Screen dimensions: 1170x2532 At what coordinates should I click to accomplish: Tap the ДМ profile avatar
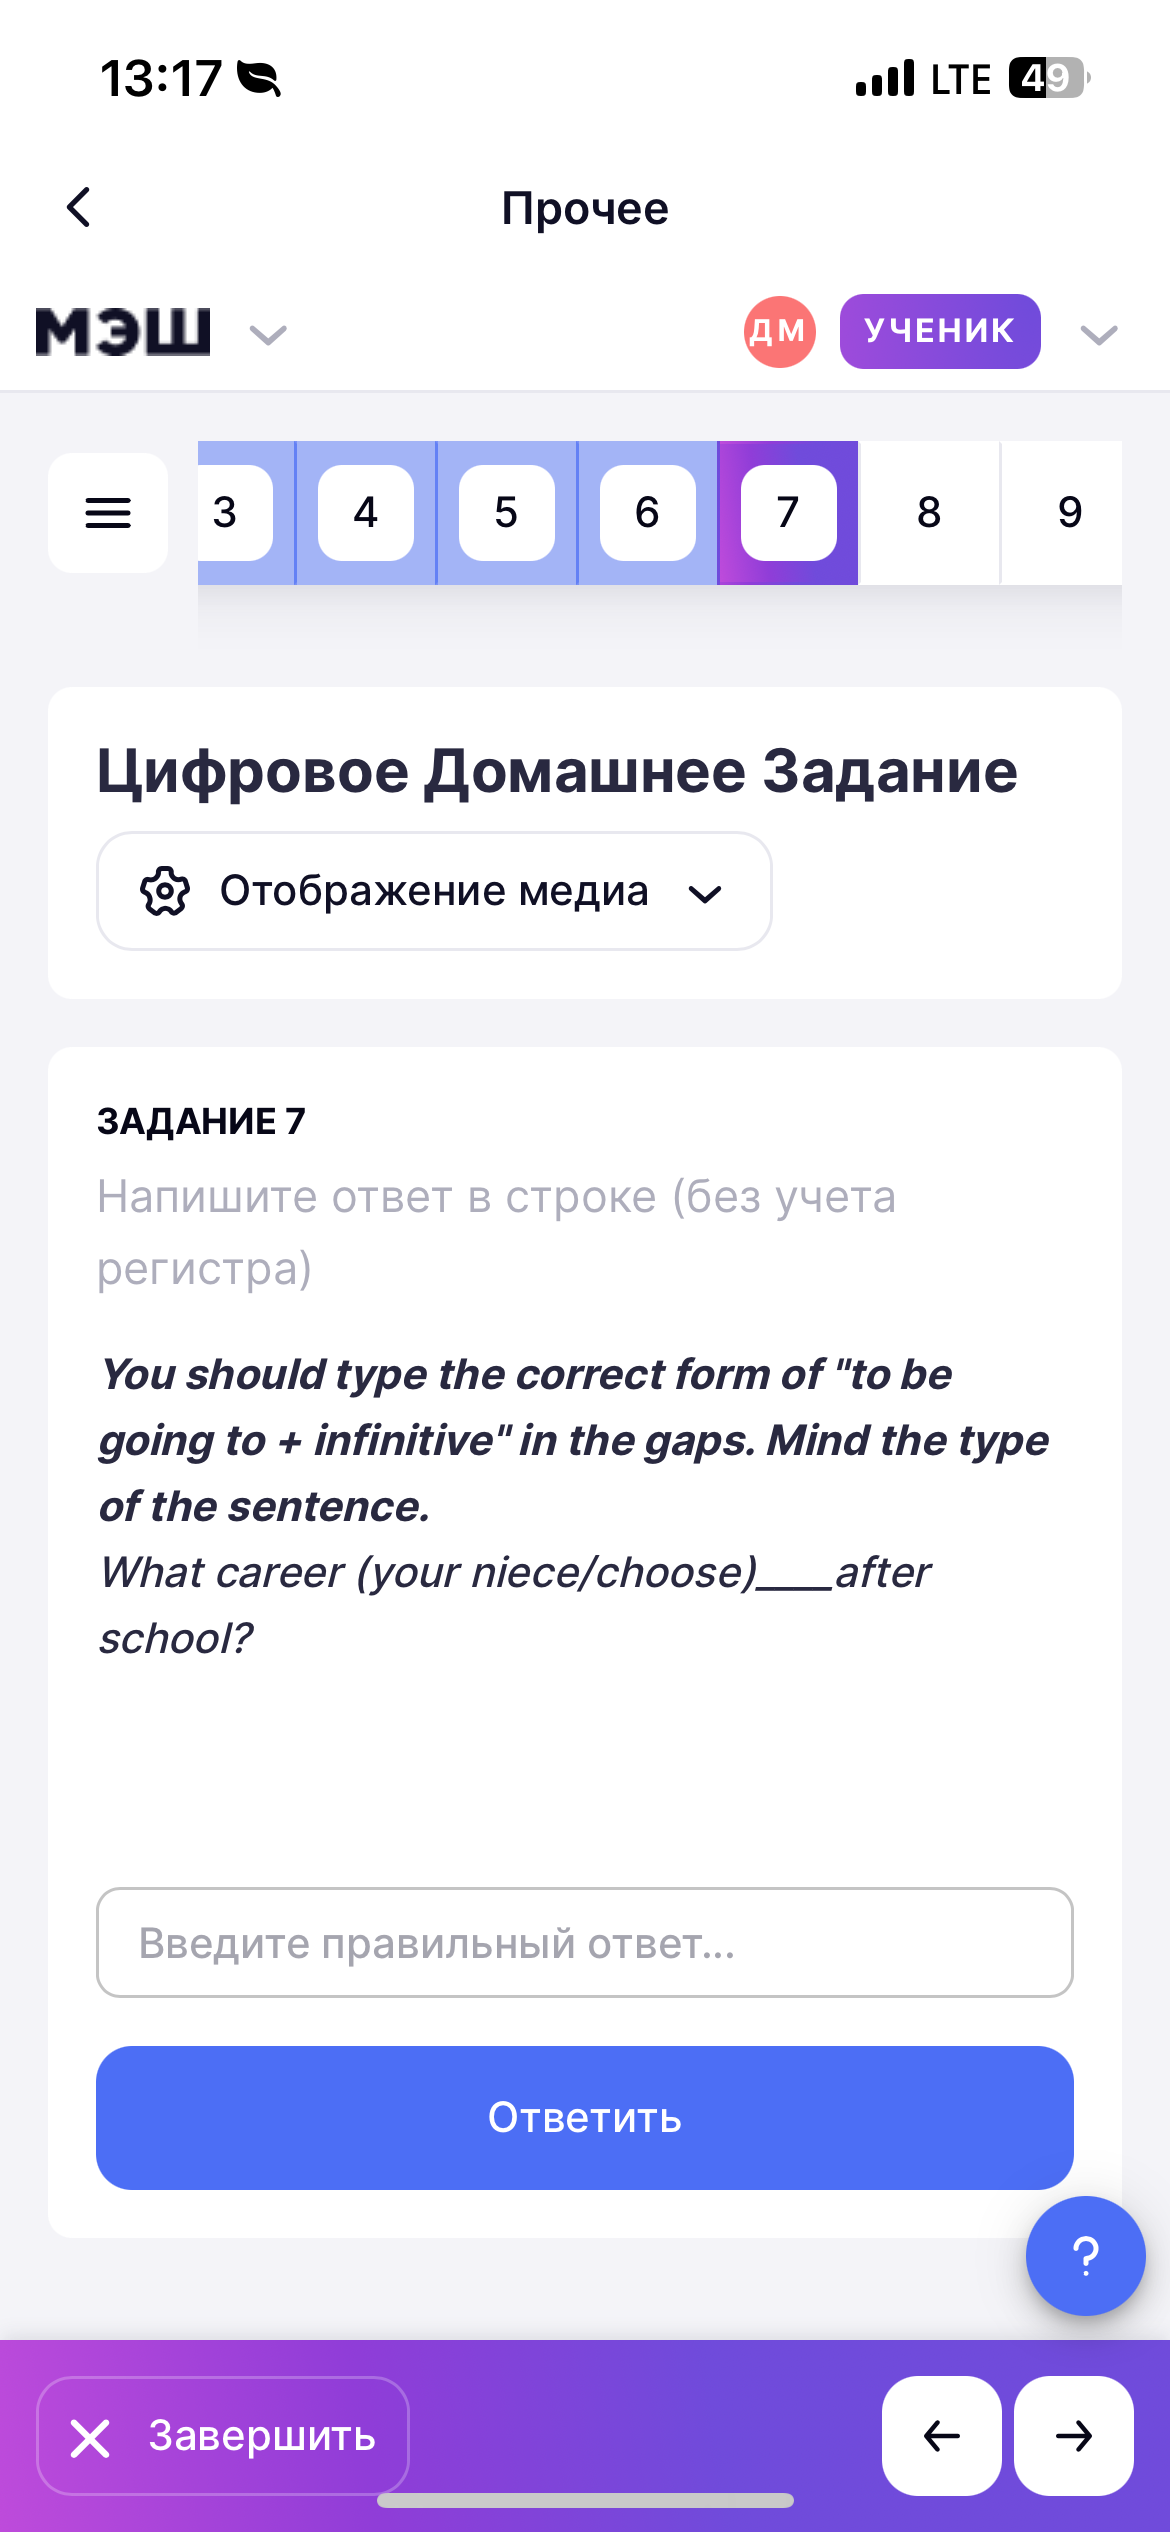pos(779,332)
